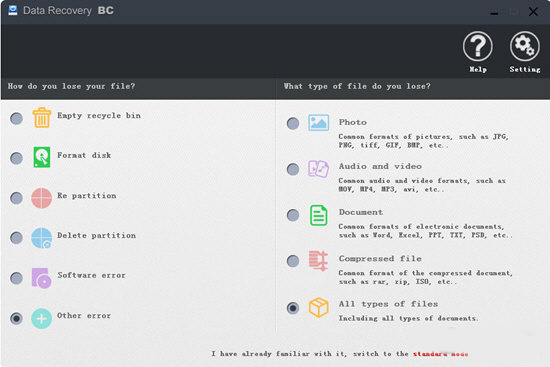Click the Audio and video icon
This screenshot has height=367, width=550.
[x=318, y=169]
